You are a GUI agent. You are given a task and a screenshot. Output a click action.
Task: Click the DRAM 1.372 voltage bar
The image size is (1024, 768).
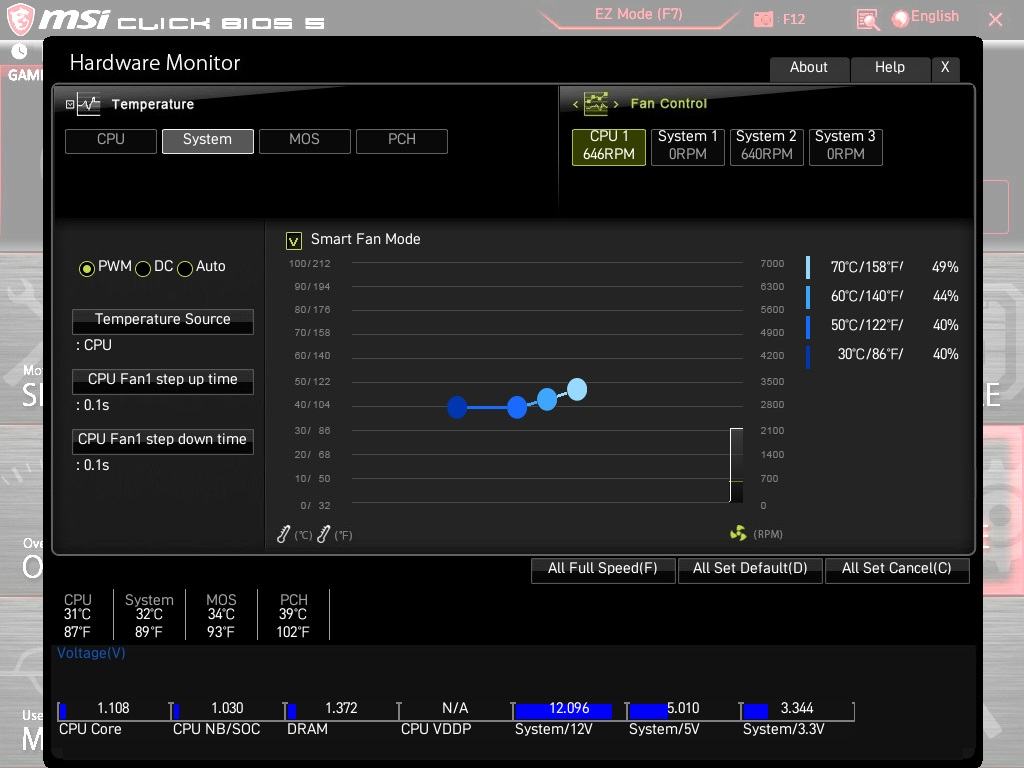340,710
